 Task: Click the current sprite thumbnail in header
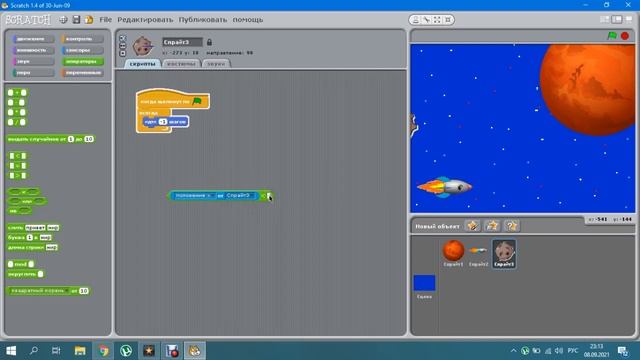143,46
